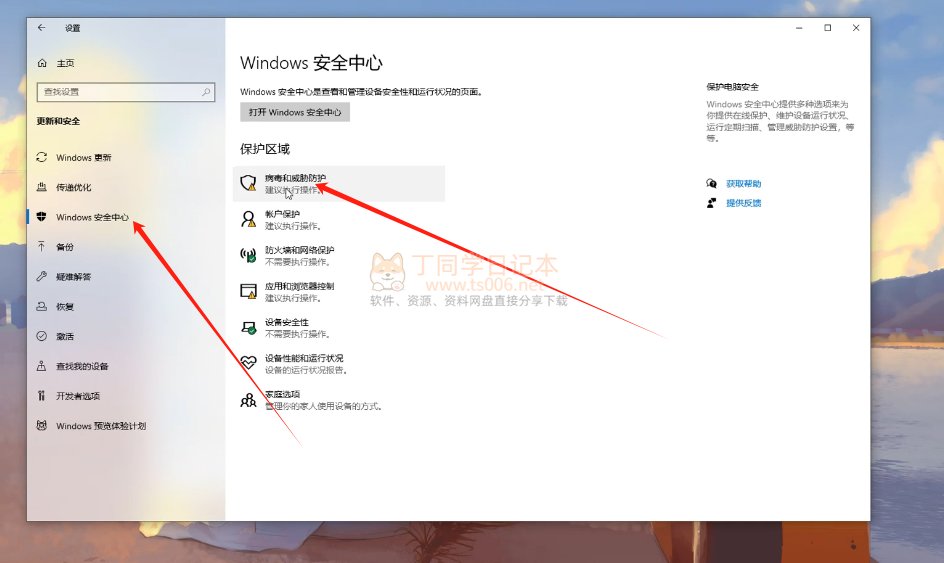Click the 帐户保护 person icon
Viewport: 944px width, 563px height.
(248, 219)
